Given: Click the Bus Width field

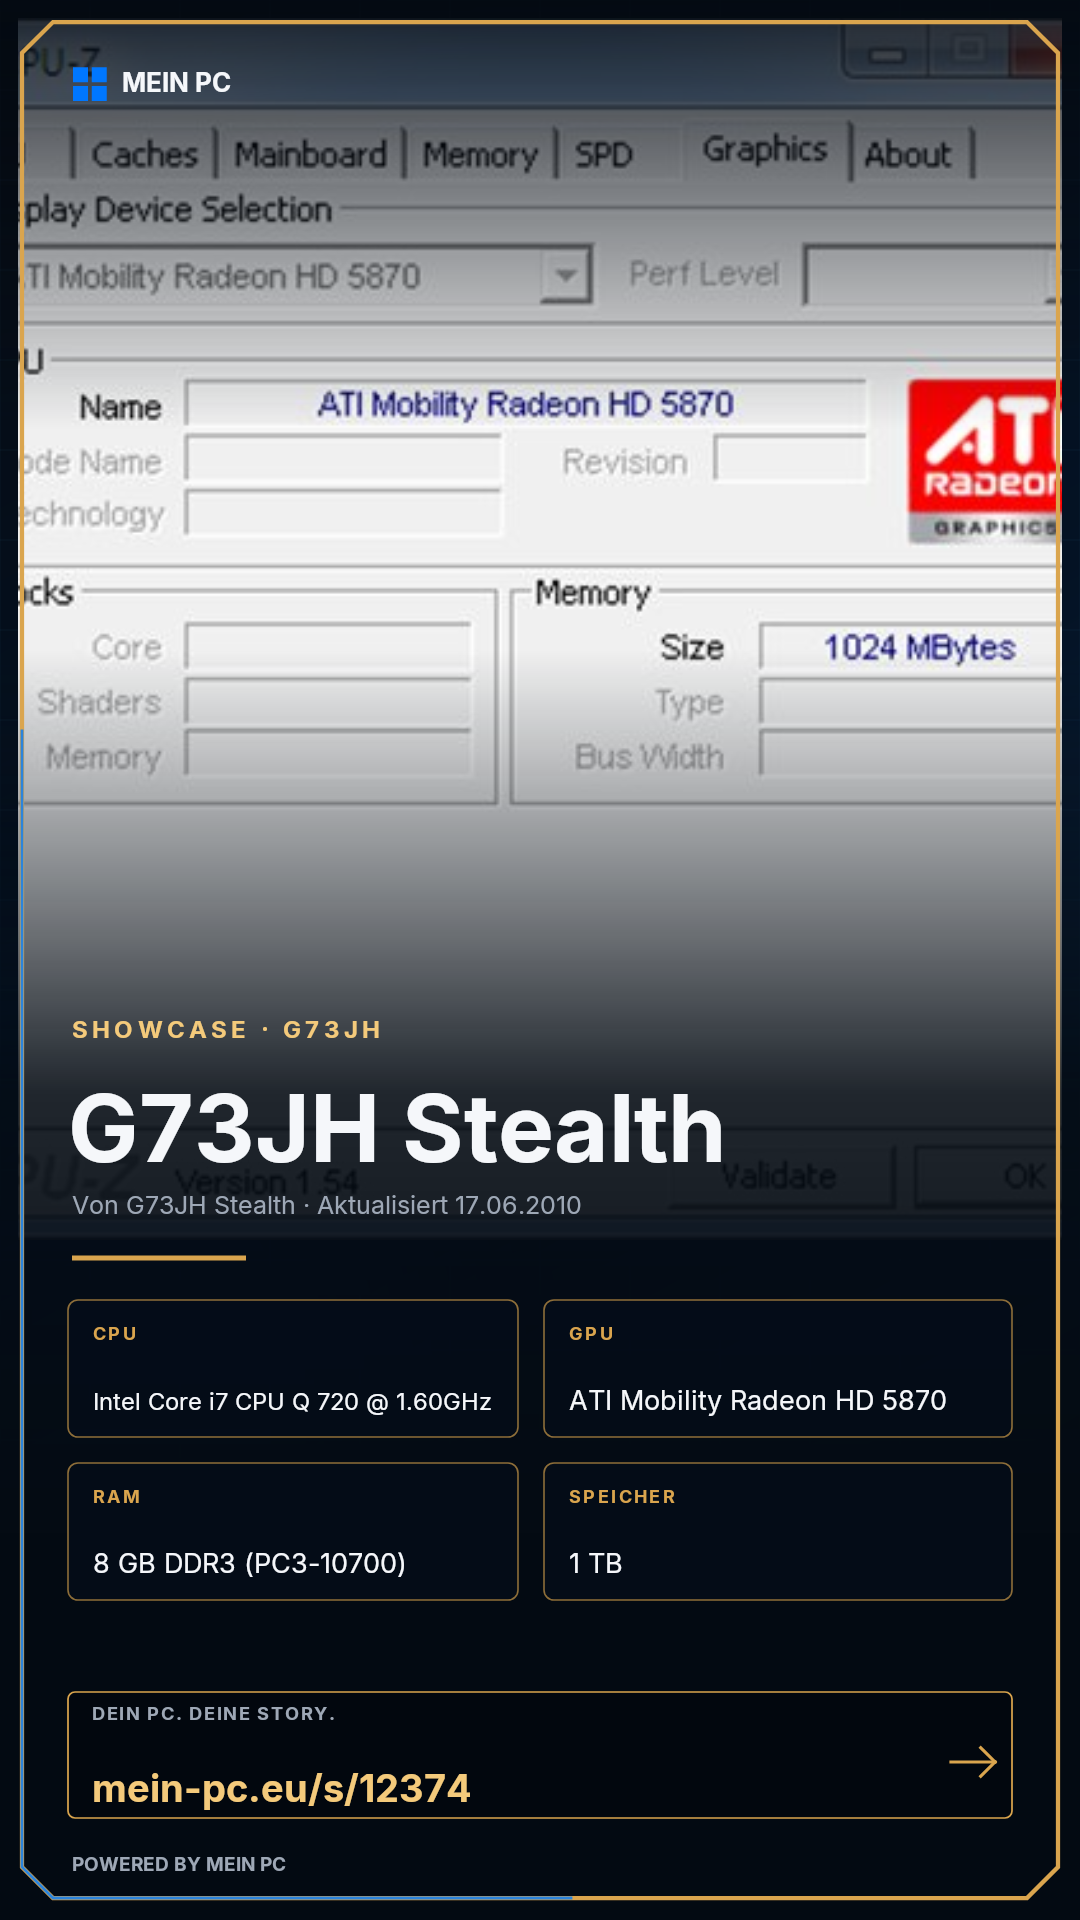Looking at the screenshot, I should [909, 754].
